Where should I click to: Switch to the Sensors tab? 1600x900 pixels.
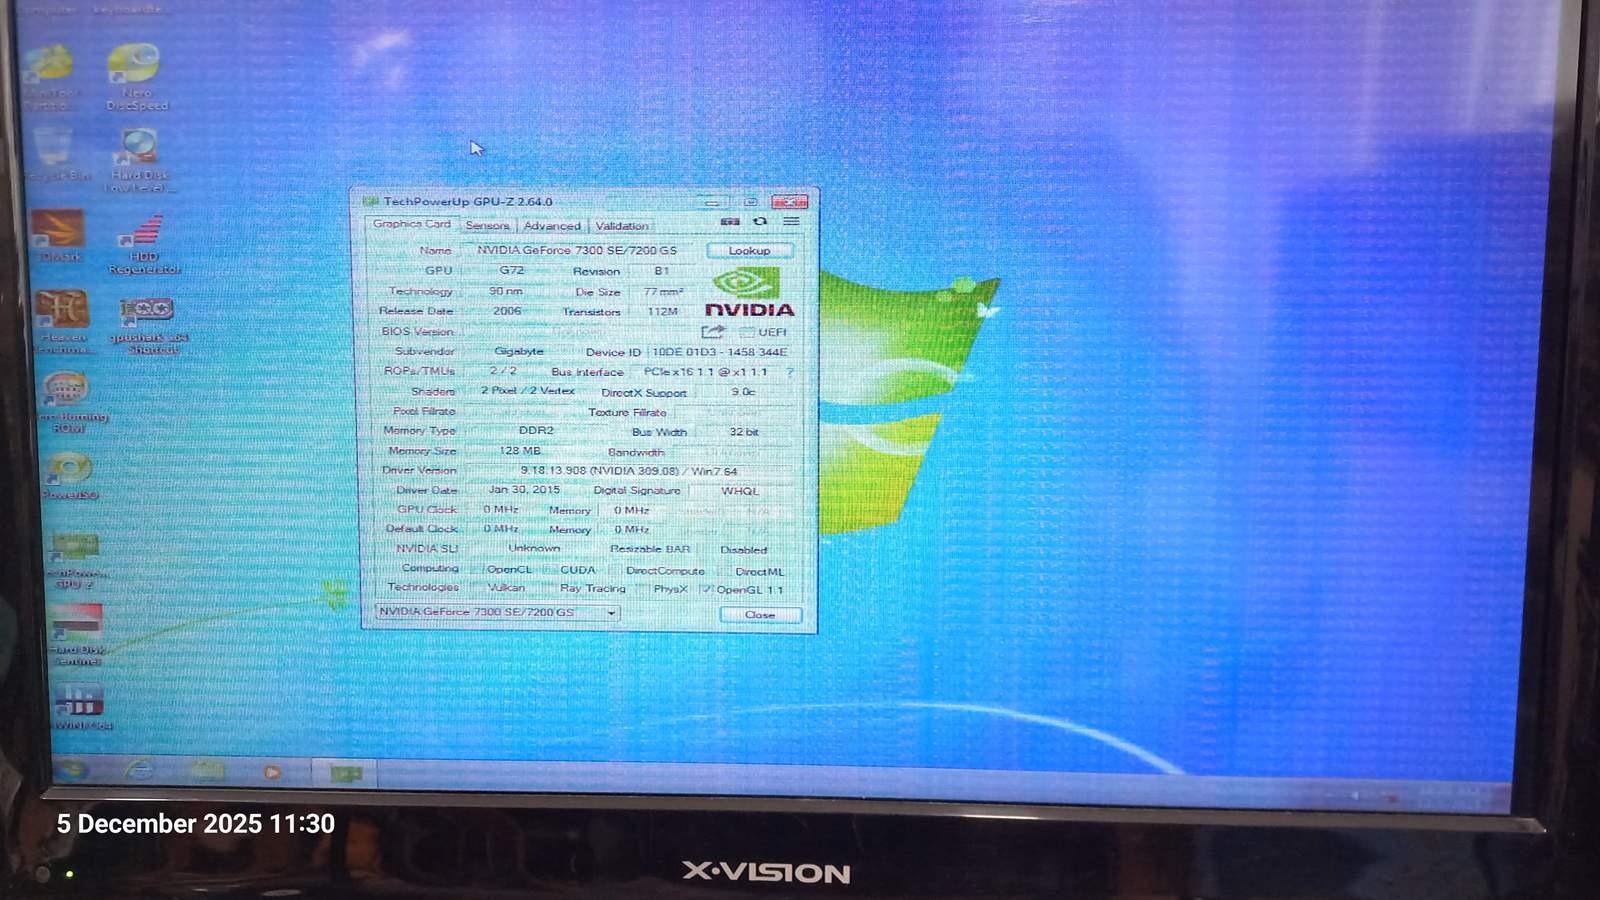point(487,226)
